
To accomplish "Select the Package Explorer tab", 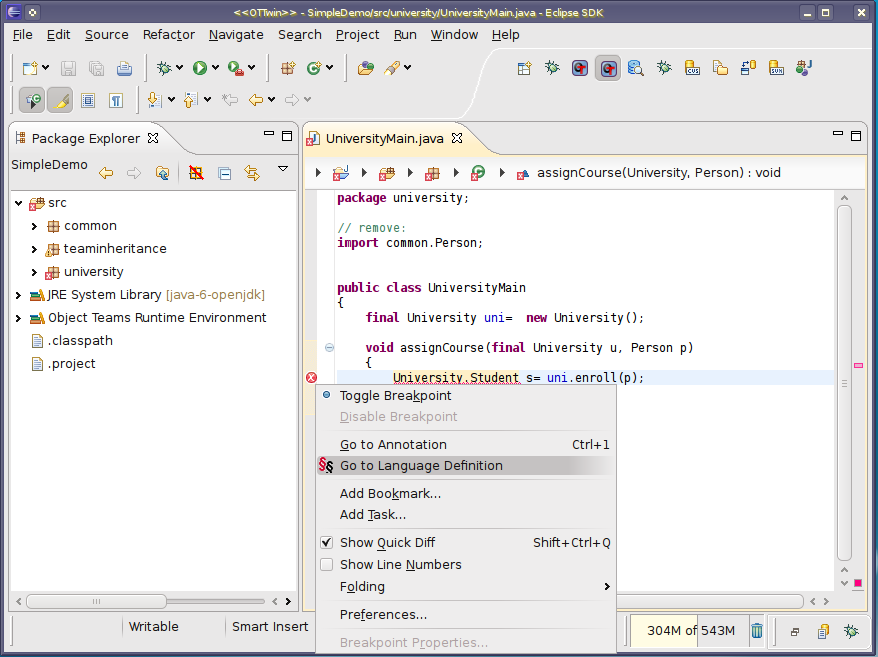I will pyautogui.click(x=86, y=138).
